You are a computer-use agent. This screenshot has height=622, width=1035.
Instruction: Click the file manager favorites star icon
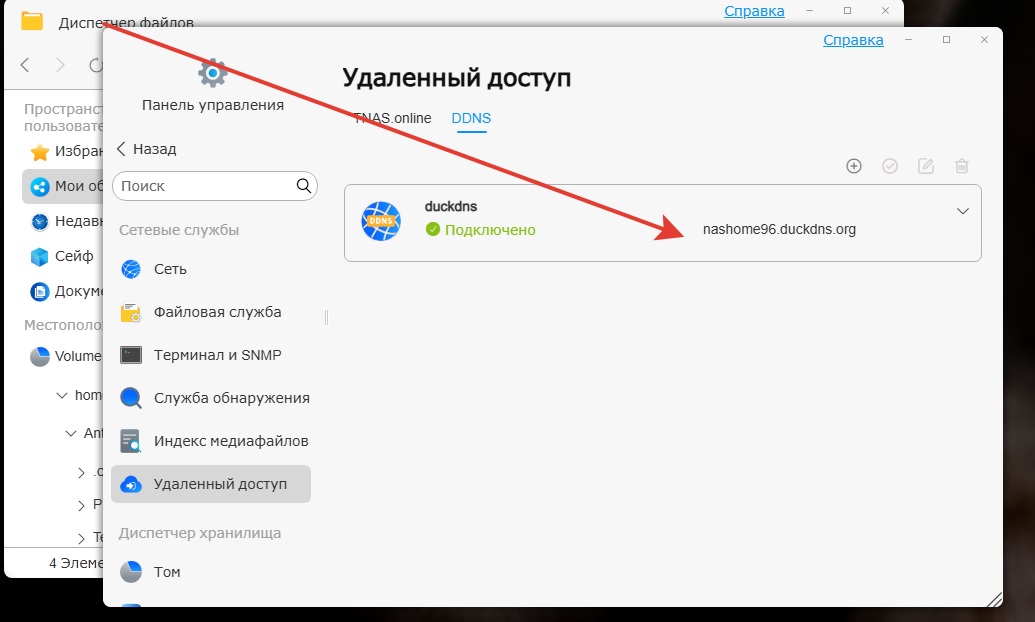pyautogui.click(x=40, y=152)
